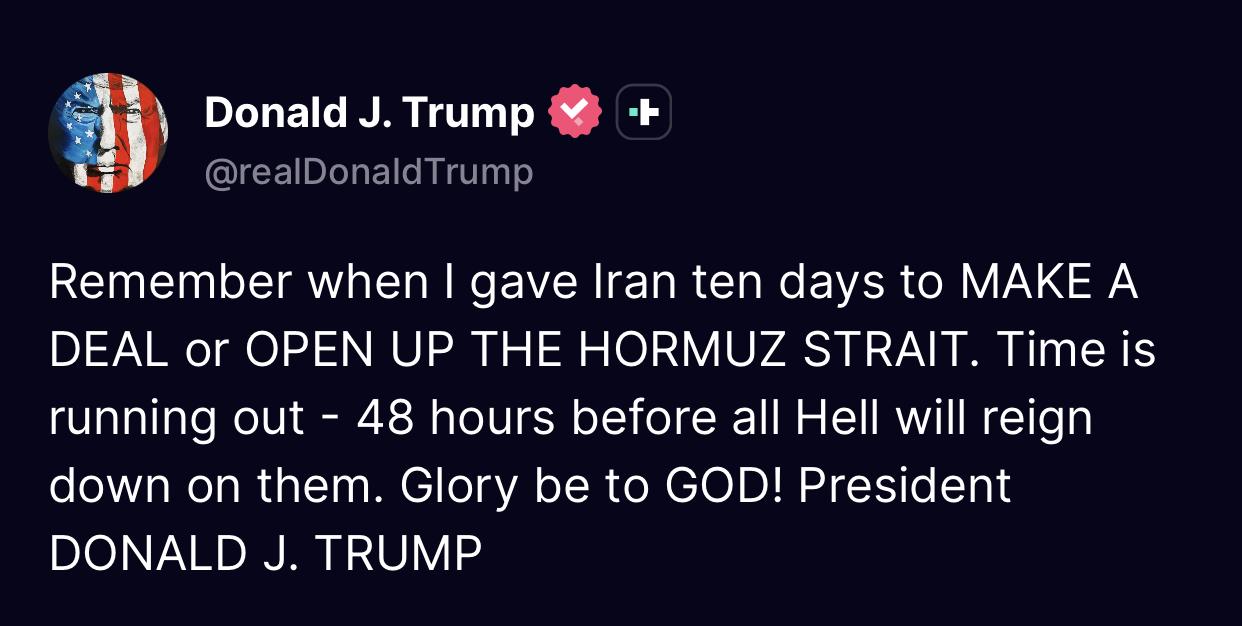Click the red verified badge icon
1242x626 pixels.
[x=575, y=113]
